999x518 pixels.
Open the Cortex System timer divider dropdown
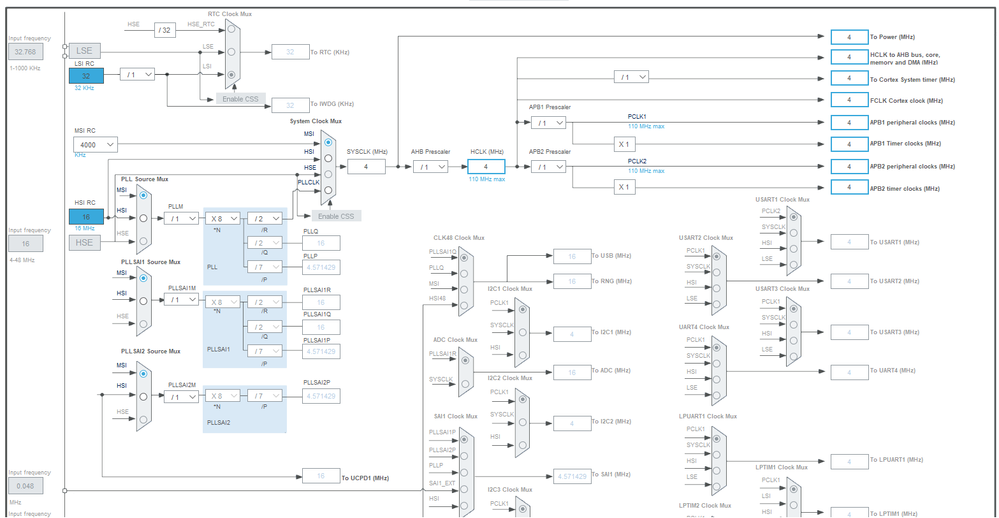coord(631,77)
